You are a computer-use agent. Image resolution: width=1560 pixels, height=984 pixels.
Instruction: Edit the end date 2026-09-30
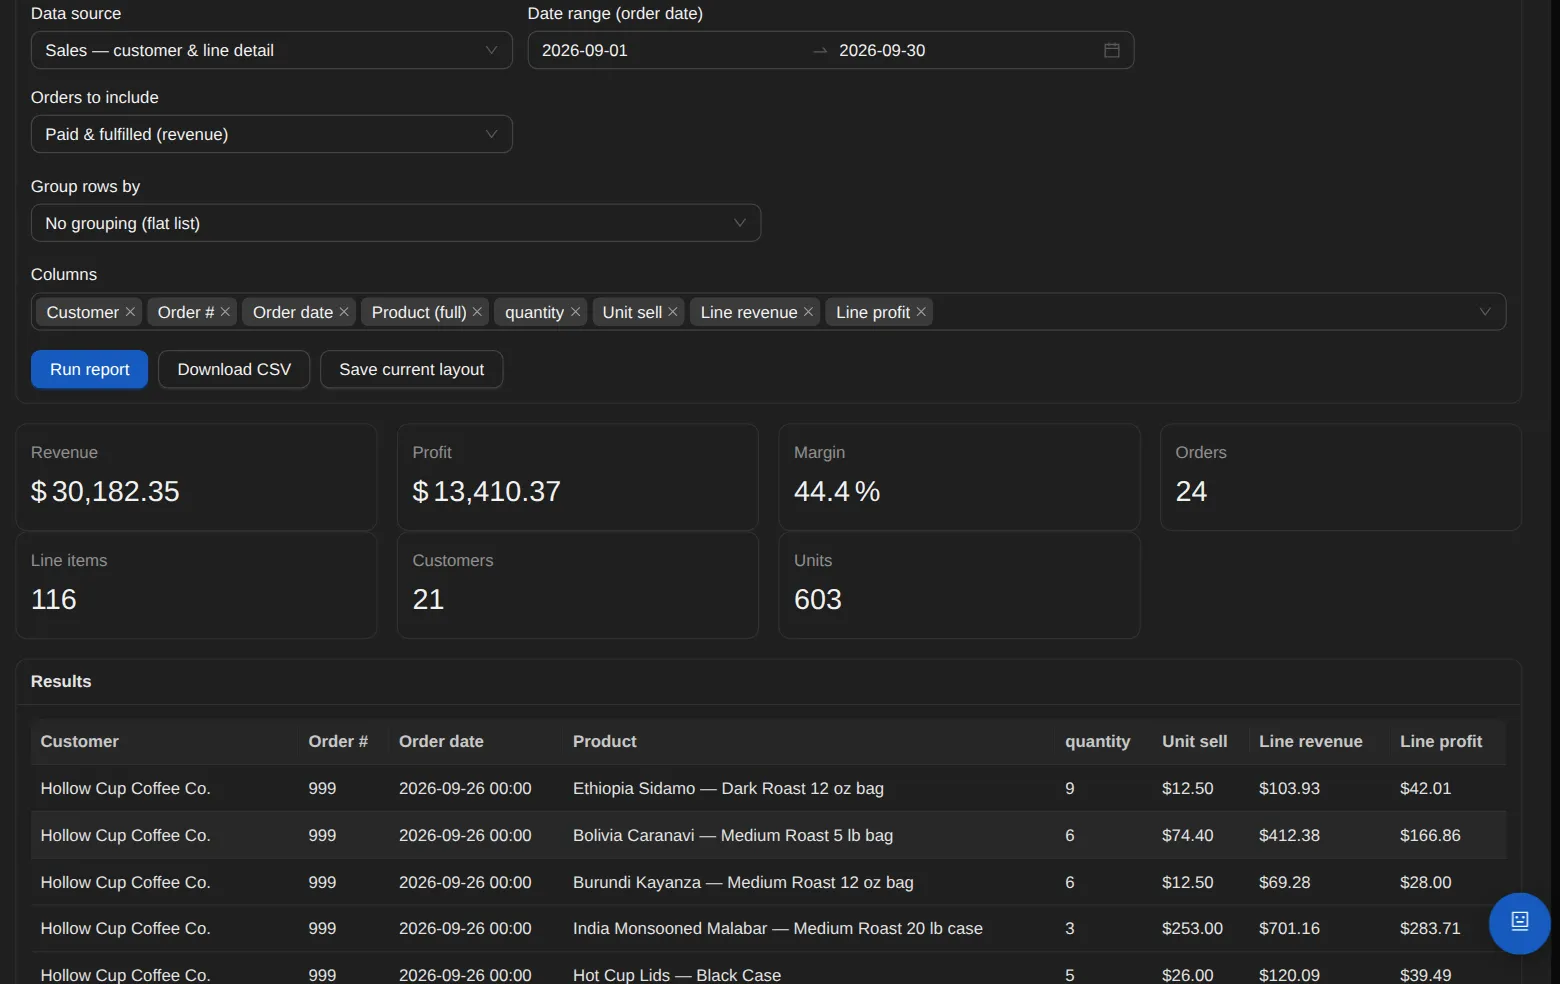(882, 50)
